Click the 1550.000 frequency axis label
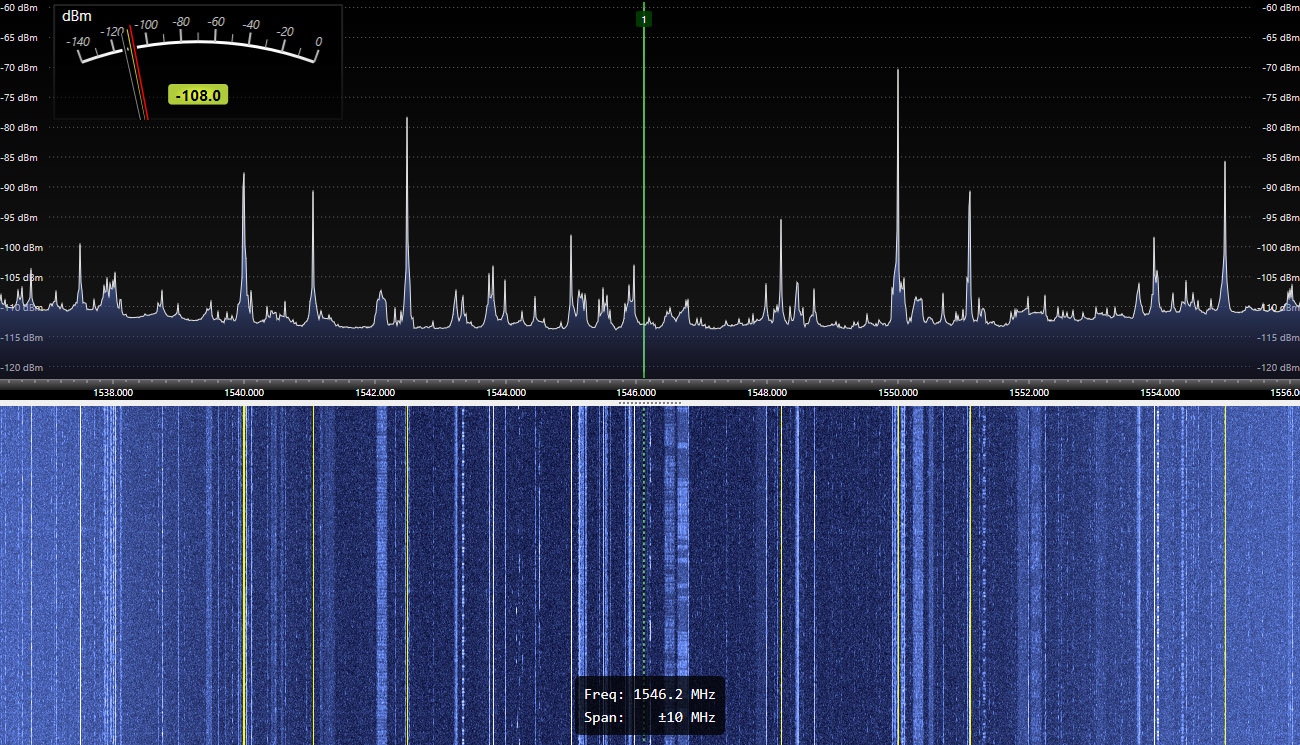This screenshot has height=745, width=1300. click(898, 393)
